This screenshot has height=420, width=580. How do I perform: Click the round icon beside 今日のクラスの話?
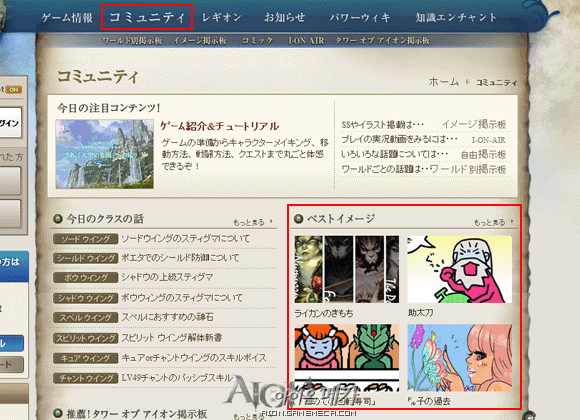click(x=57, y=219)
